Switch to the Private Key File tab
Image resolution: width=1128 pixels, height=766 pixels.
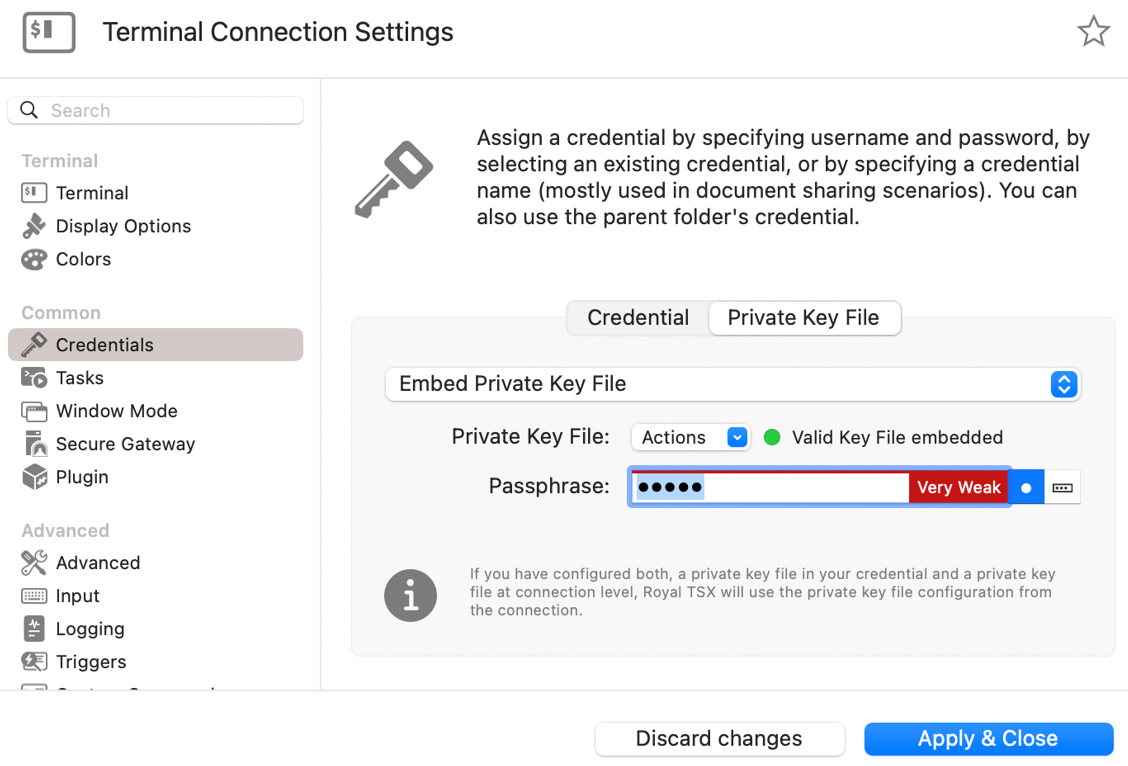tap(804, 318)
